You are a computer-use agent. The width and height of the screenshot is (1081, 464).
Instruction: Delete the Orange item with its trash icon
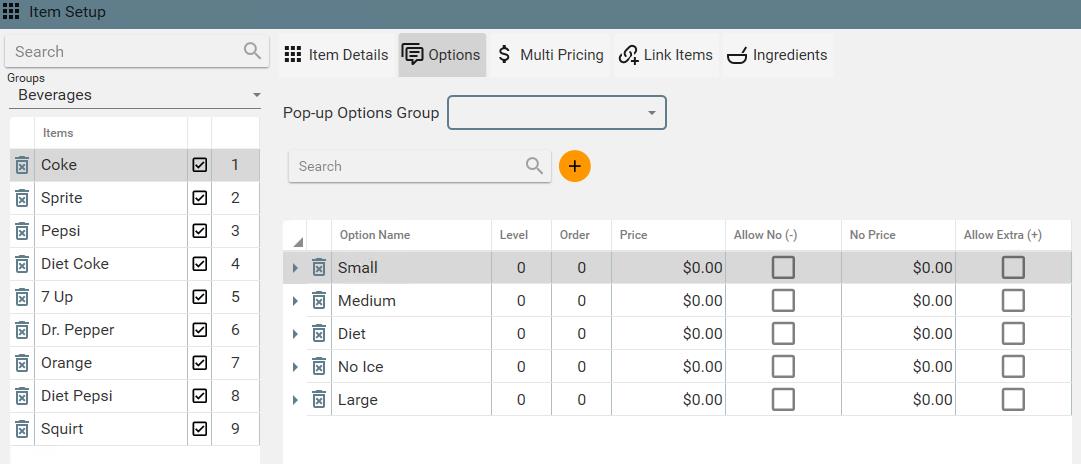[22, 363]
